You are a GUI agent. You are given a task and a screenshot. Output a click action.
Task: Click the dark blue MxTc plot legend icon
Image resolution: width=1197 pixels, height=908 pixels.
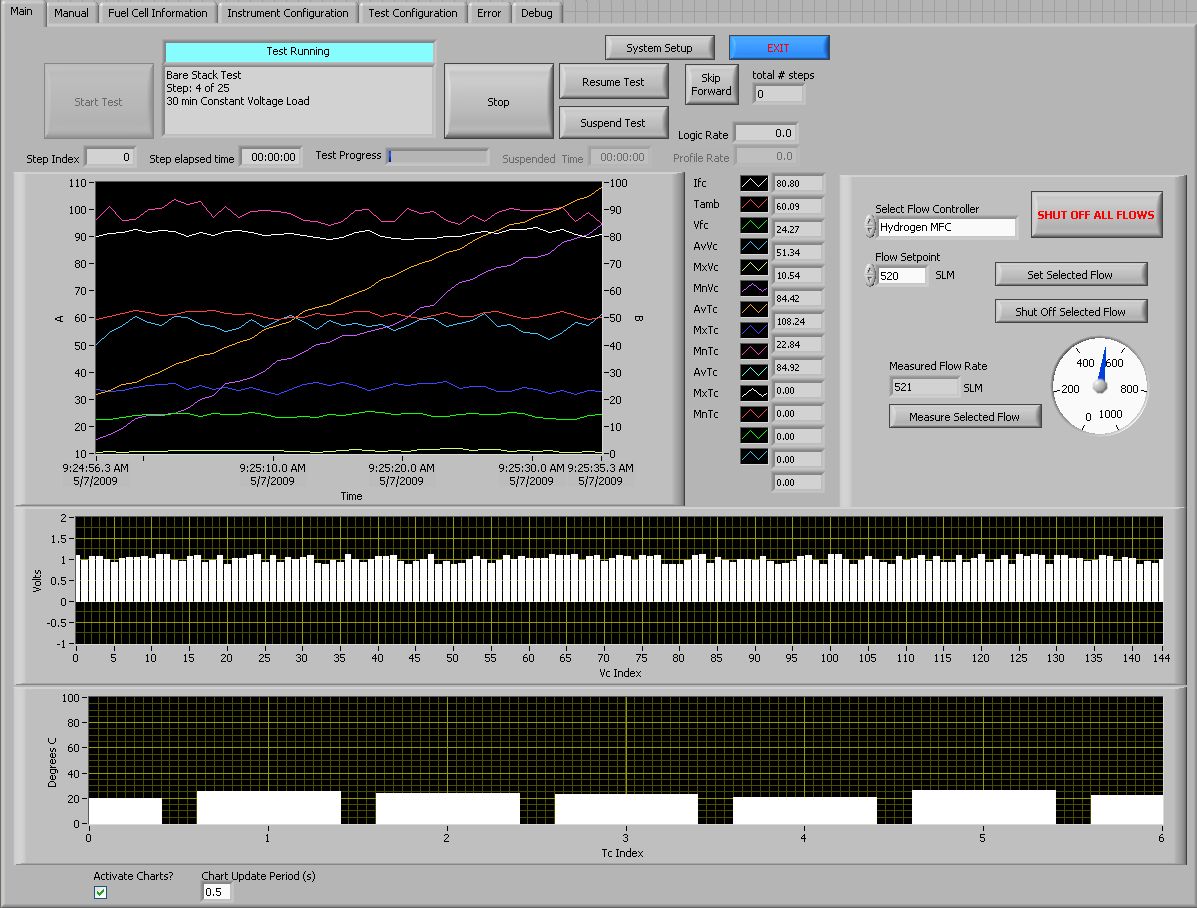coord(753,330)
